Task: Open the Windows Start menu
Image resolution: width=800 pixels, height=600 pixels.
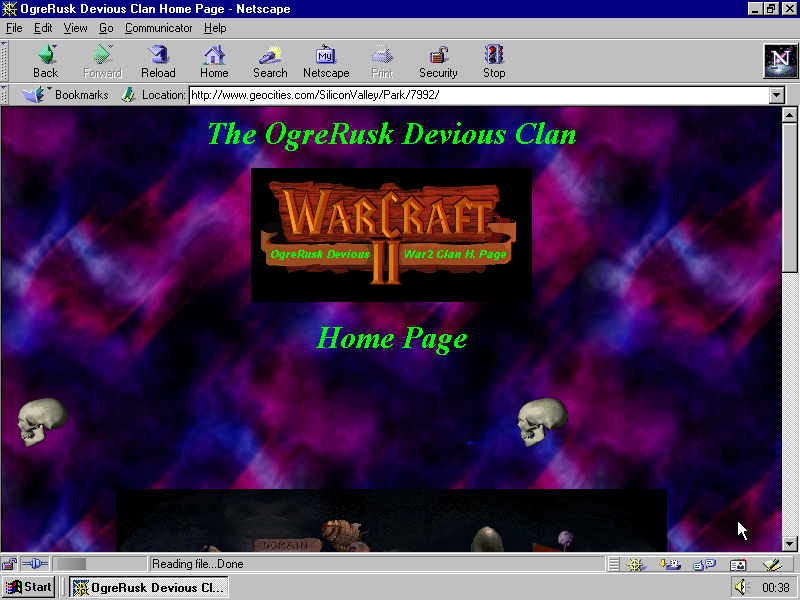Action: (29, 587)
